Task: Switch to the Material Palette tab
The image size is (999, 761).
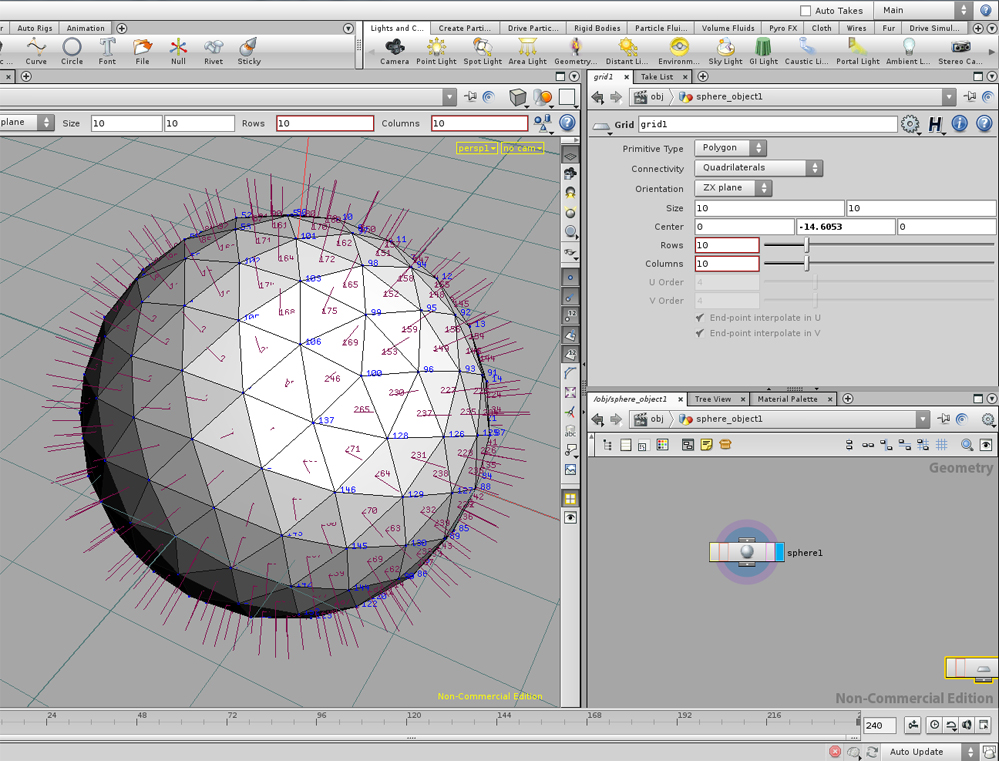Action: pyautogui.click(x=787, y=399)
